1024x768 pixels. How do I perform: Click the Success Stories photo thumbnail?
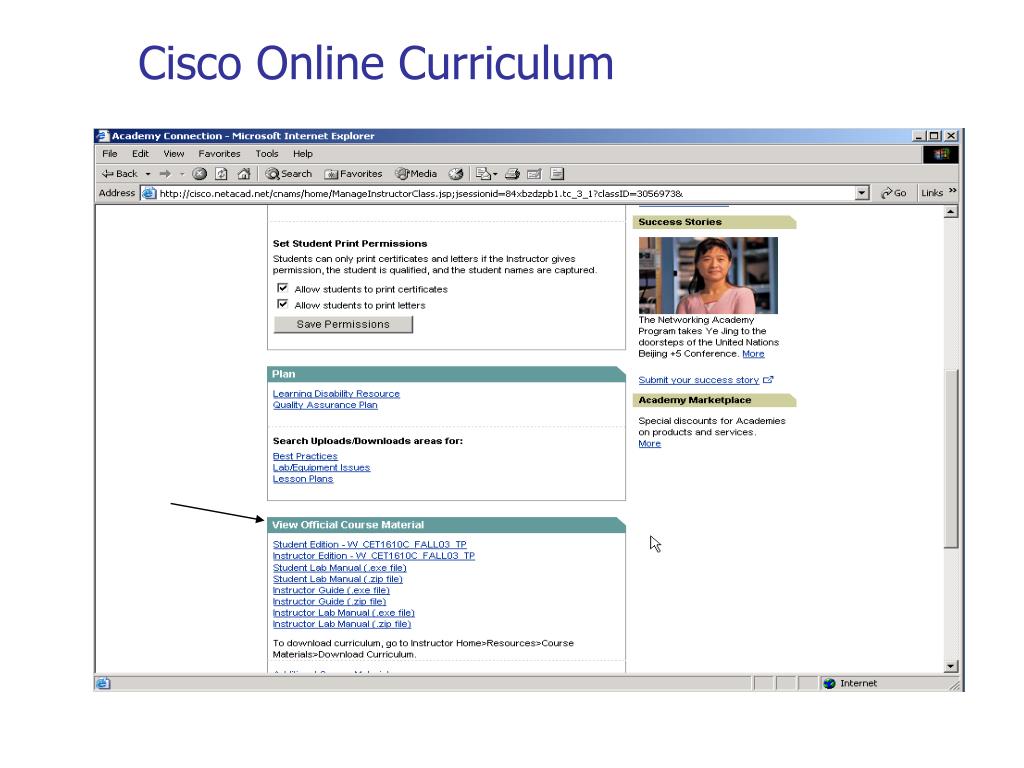tap(708, 275)
